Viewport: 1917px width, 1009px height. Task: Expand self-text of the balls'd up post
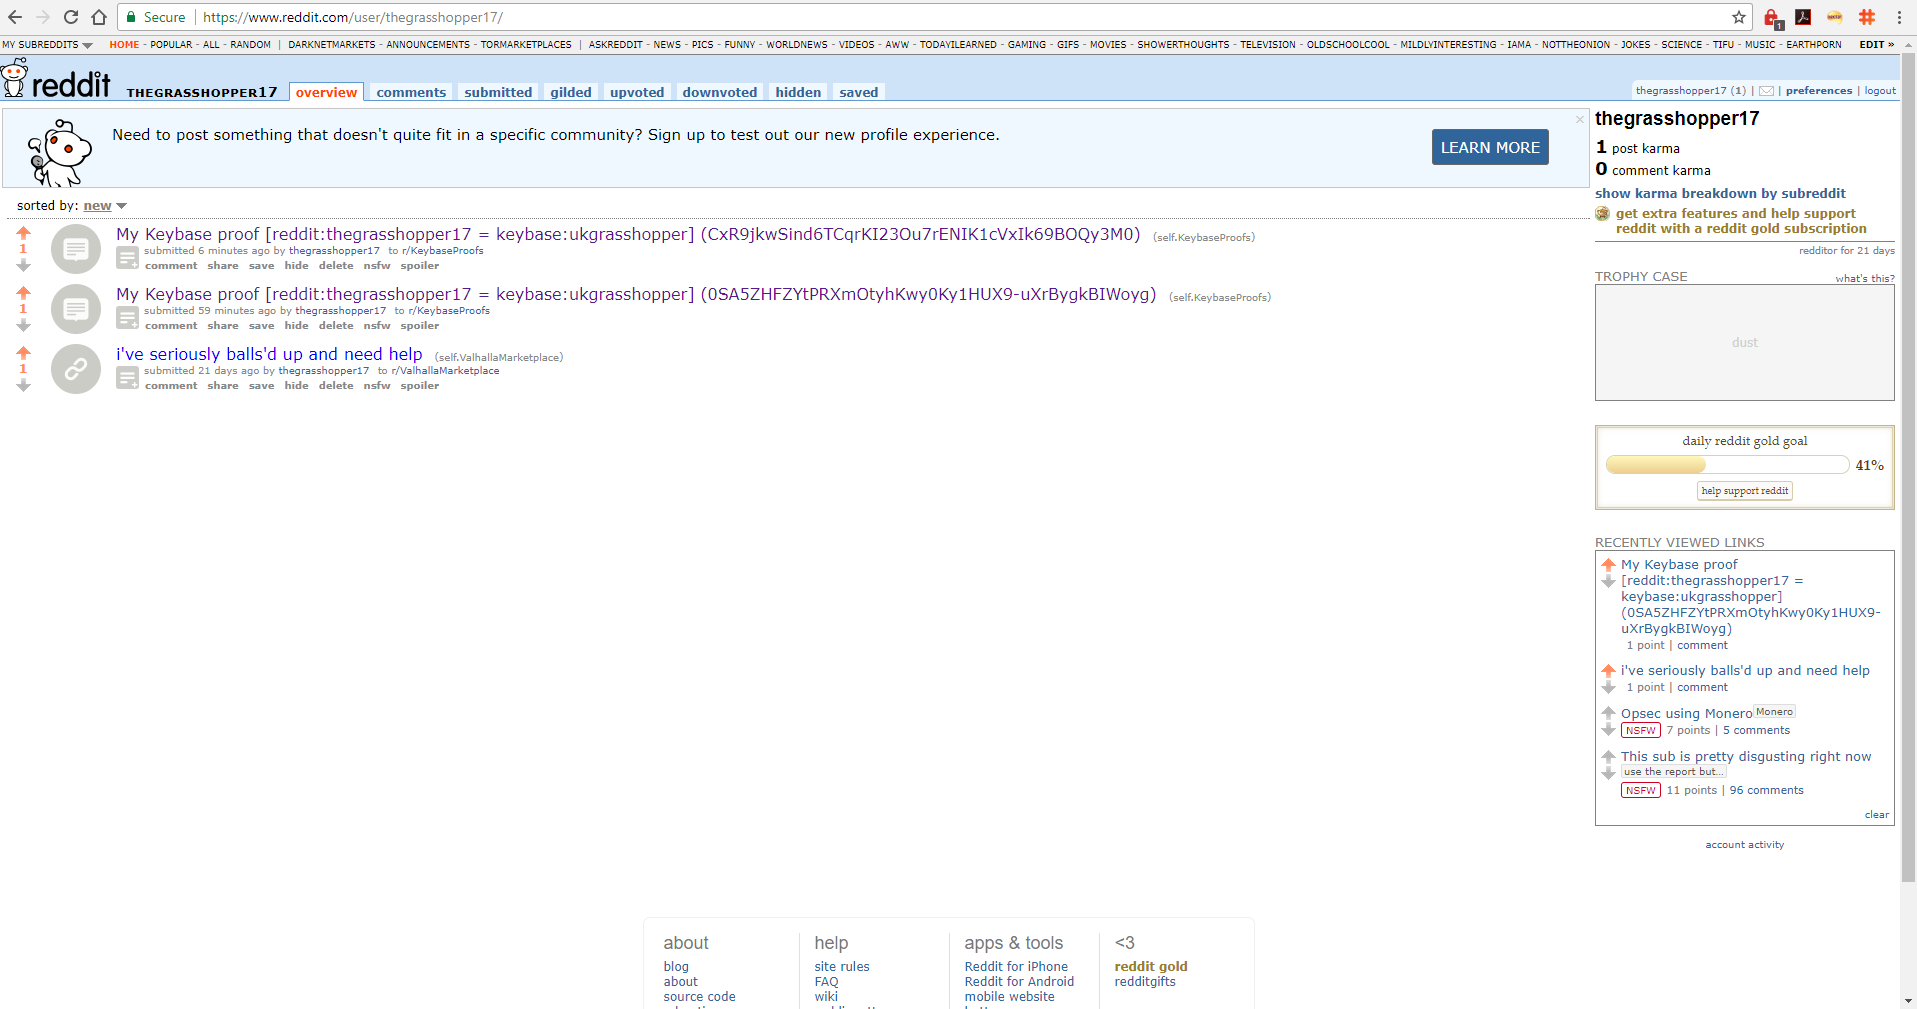click(x=127, y=378)
